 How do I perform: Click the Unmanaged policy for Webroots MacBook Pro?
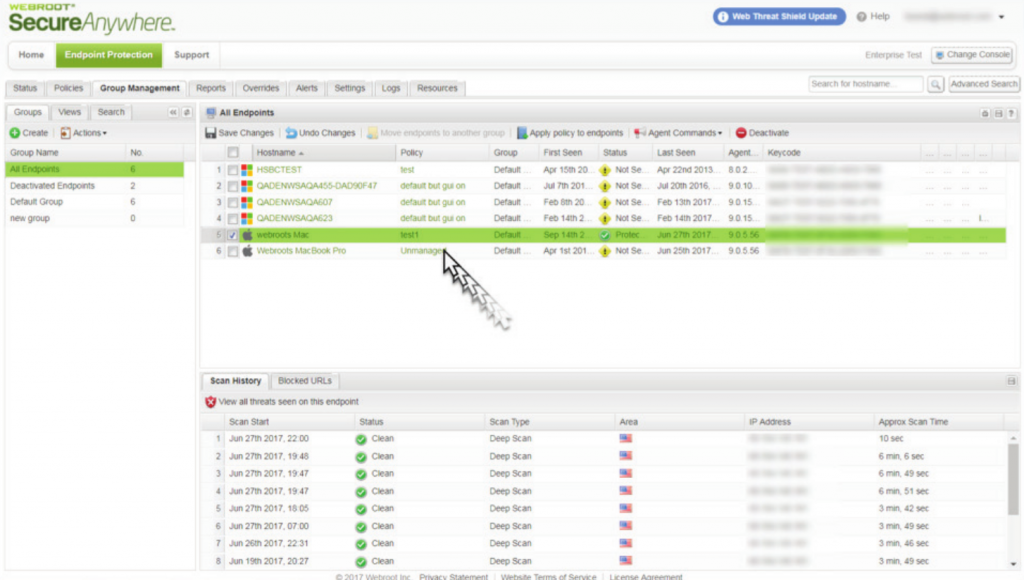422,251
